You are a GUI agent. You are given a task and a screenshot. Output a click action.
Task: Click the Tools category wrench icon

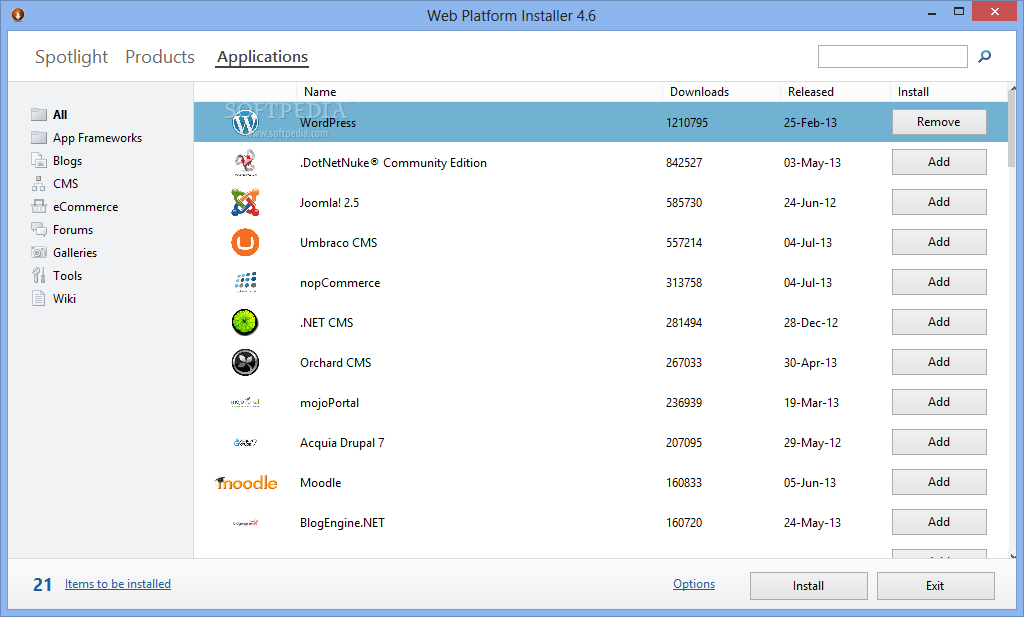pos(39,275)
